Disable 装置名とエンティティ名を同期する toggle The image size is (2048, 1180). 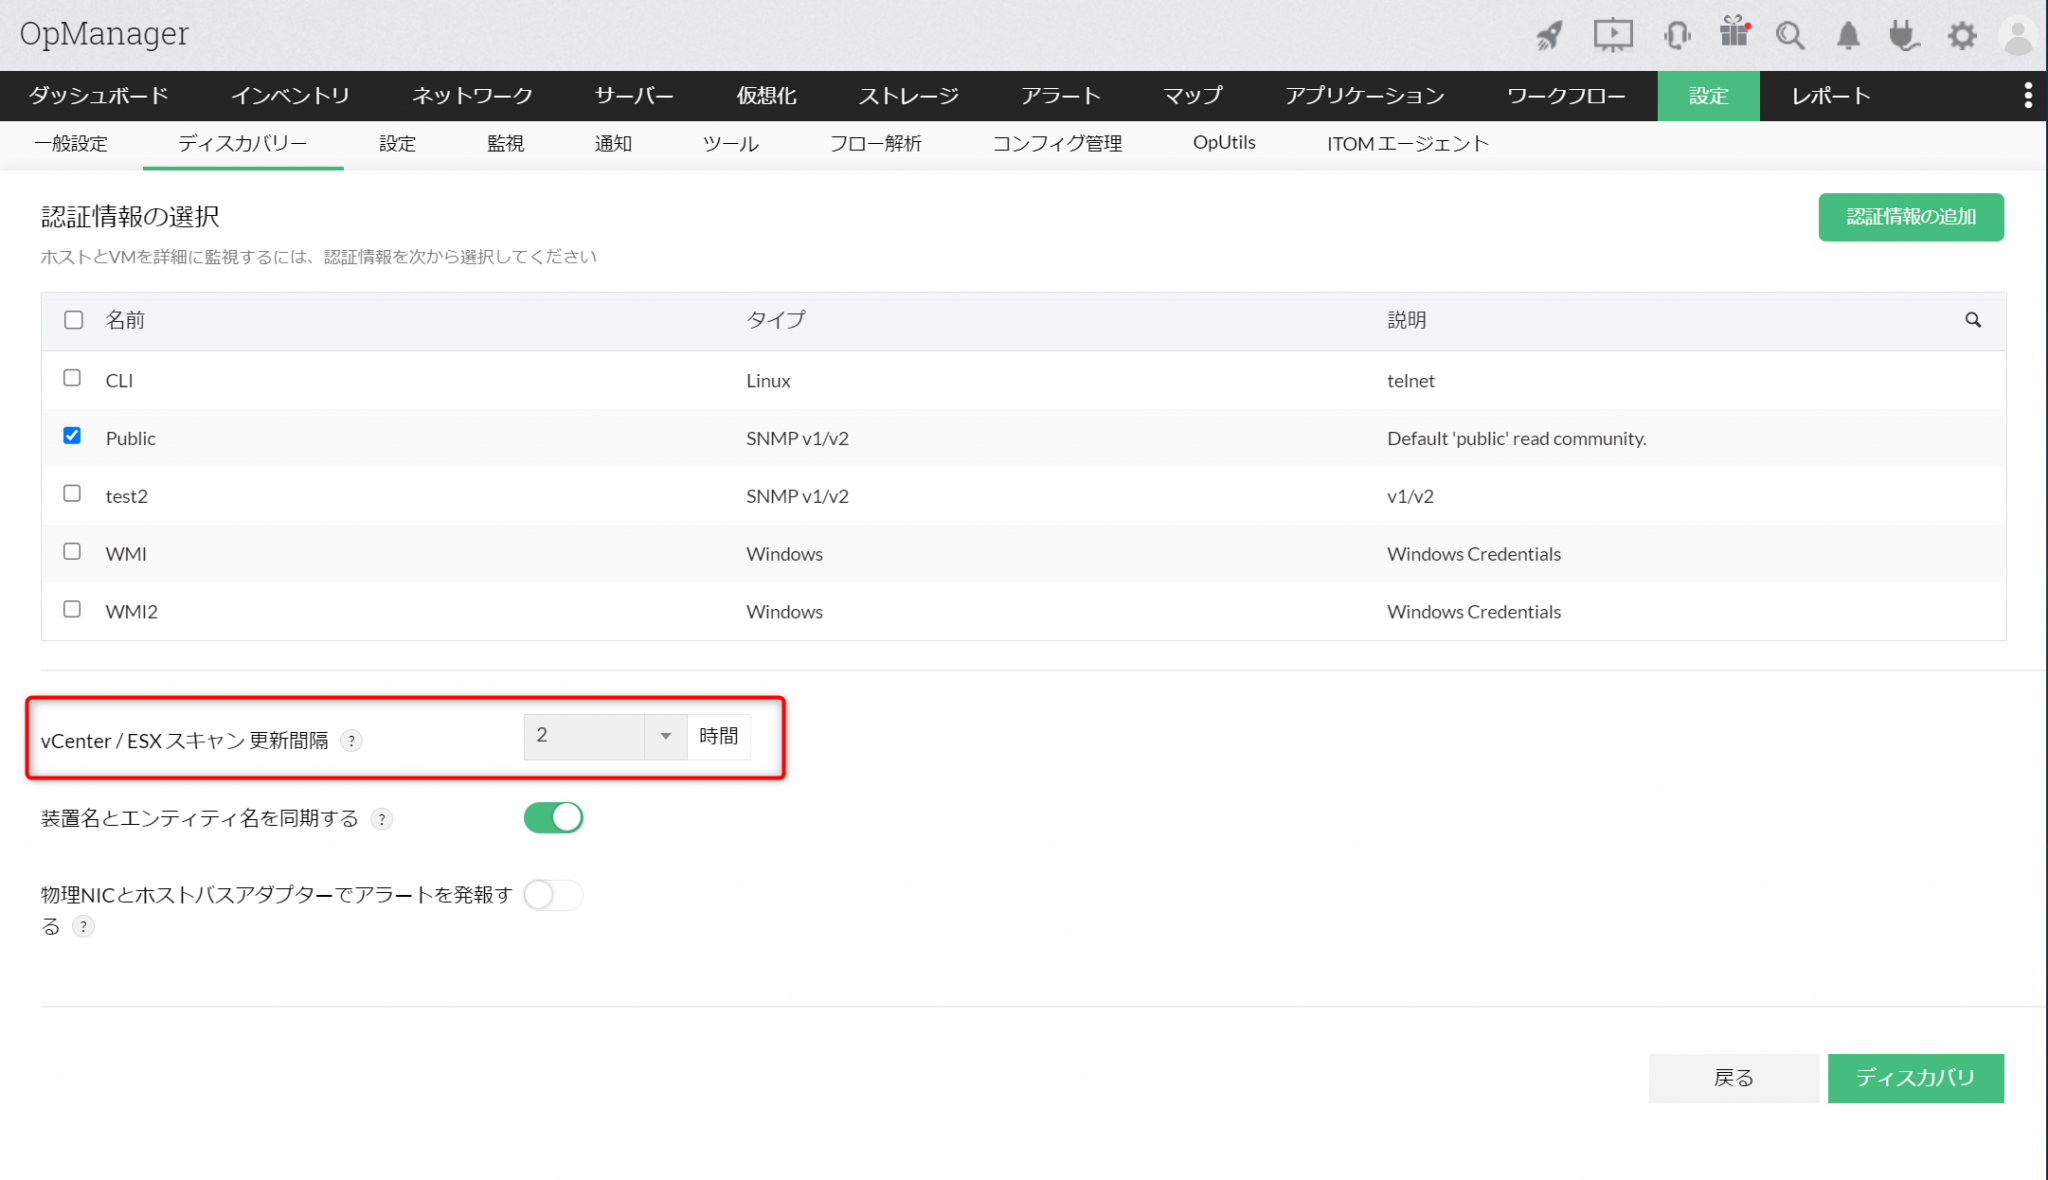(553, 817)
